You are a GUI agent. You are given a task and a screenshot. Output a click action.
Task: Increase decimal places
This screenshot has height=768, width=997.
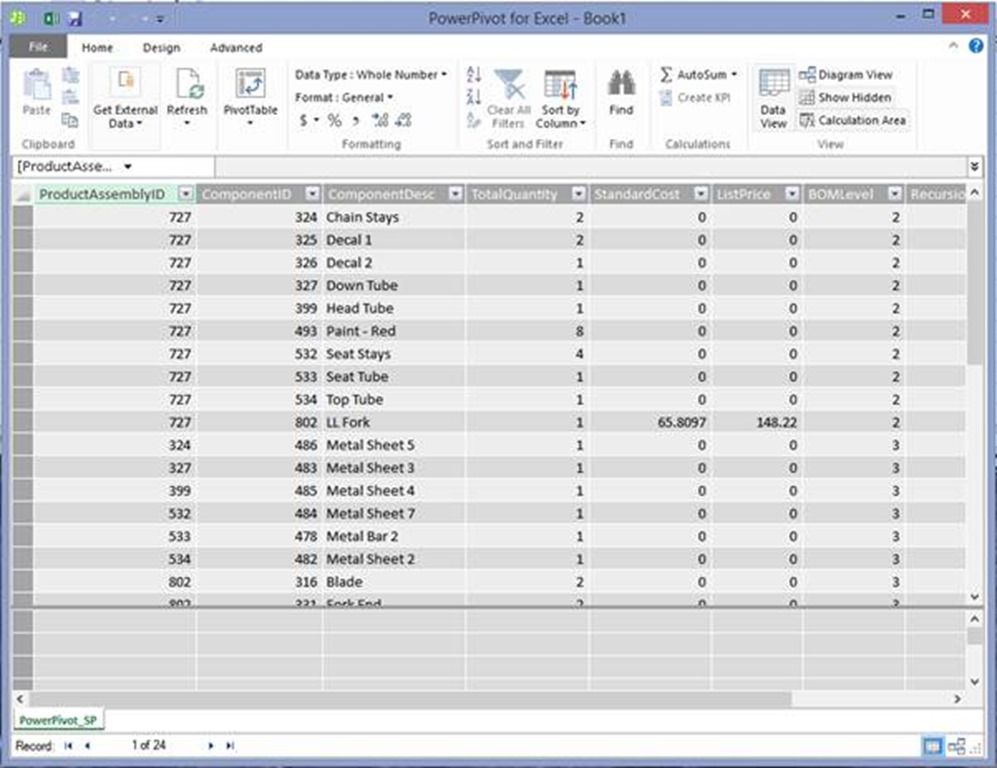coord(380,120)
